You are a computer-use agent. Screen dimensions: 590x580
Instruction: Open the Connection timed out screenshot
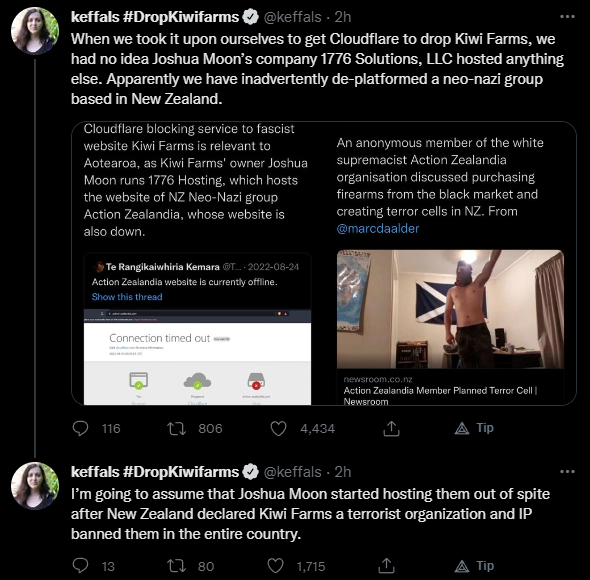pyautogui.click(x=198, y=357)
